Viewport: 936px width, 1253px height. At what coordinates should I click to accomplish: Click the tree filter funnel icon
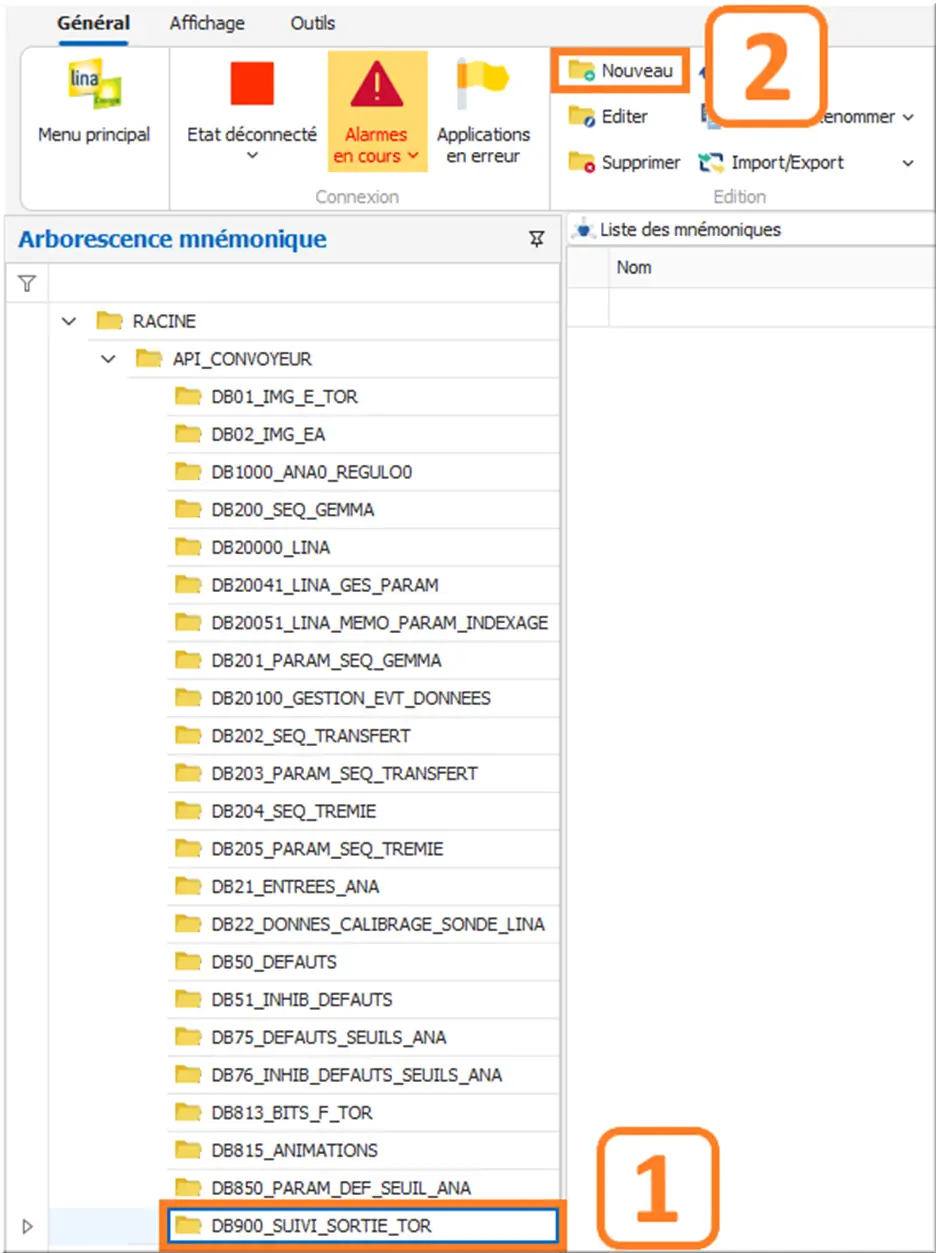coord(27,285)
